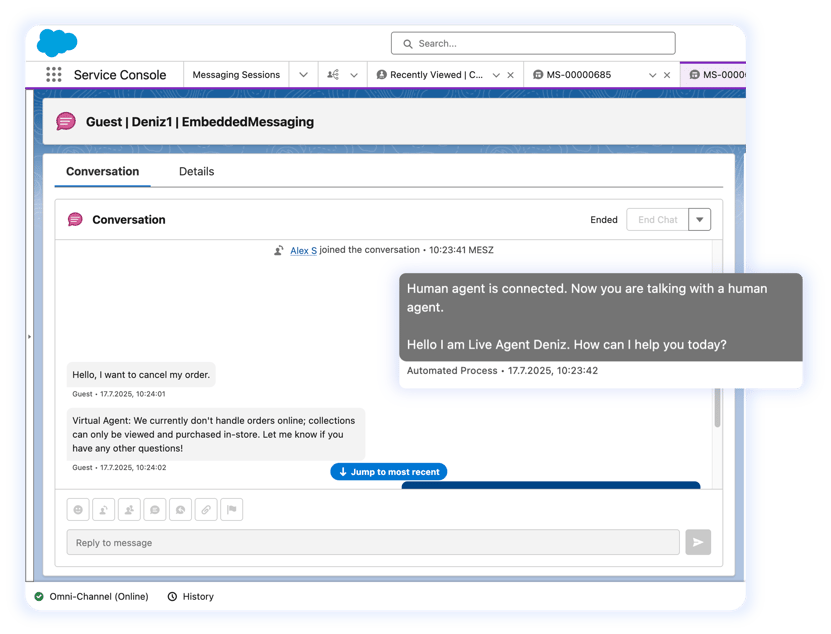The image size is (831, 634).
Task: Click the 'Hello, I want to cancel my order.' message
Action: tap(141, 375)
